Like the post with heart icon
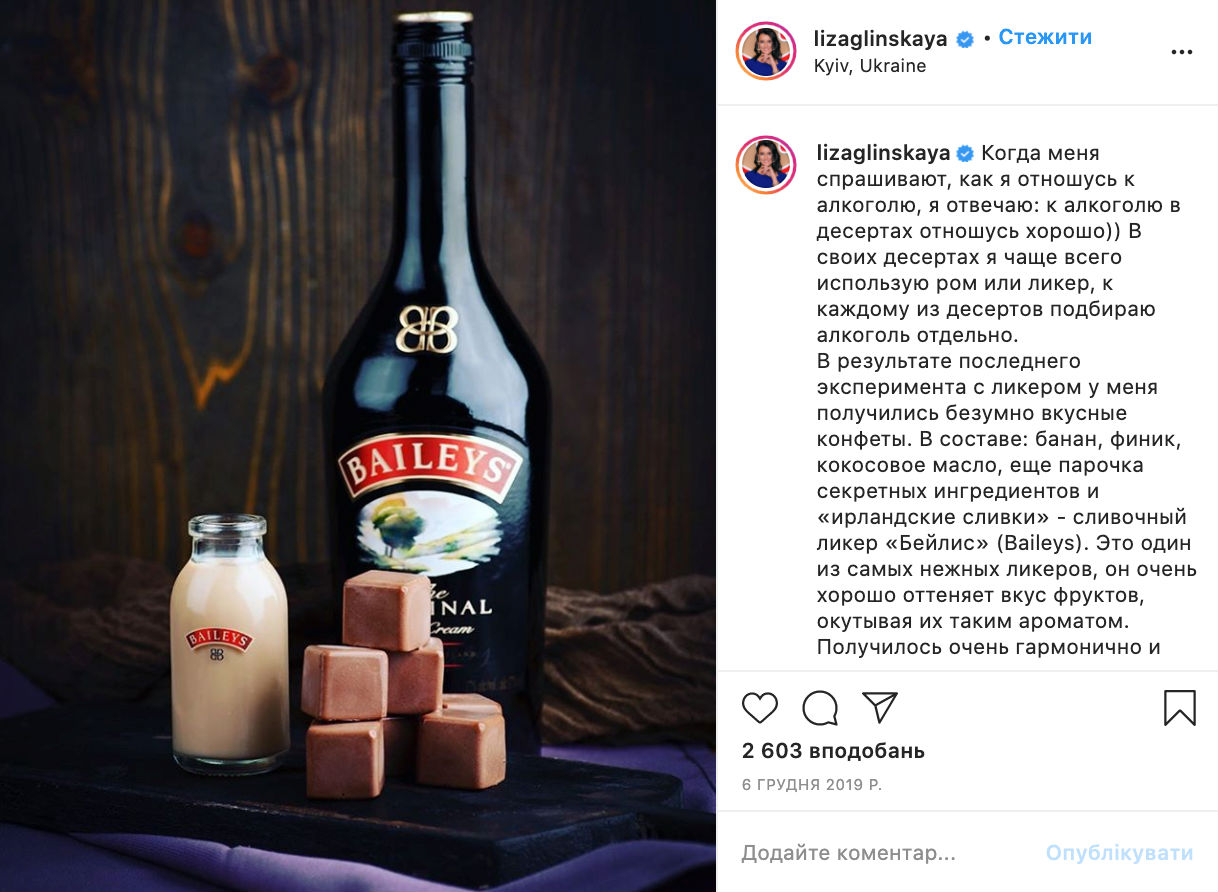Image resolution: width=1218 pixels, height=892 pixels. point(760,707)
